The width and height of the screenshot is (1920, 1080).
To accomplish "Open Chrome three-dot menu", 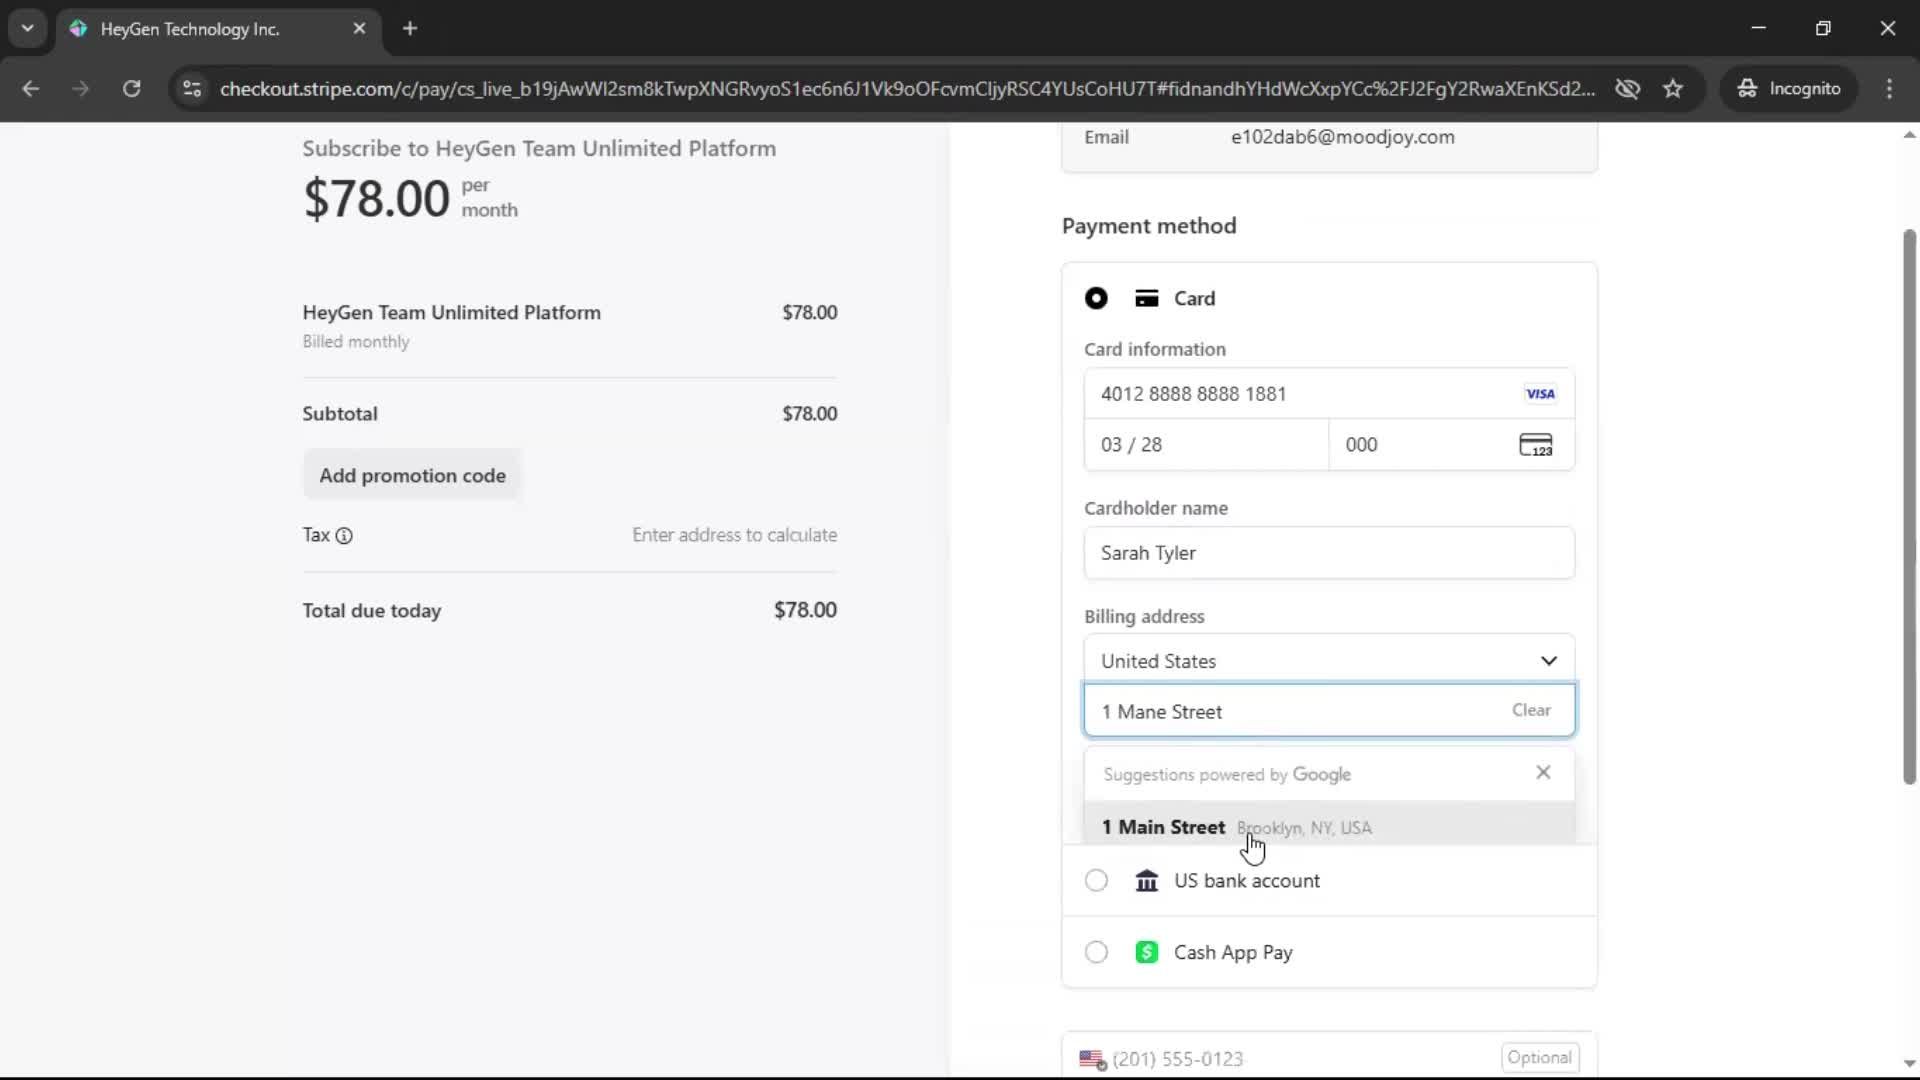I will click(x=1889, y=89).
